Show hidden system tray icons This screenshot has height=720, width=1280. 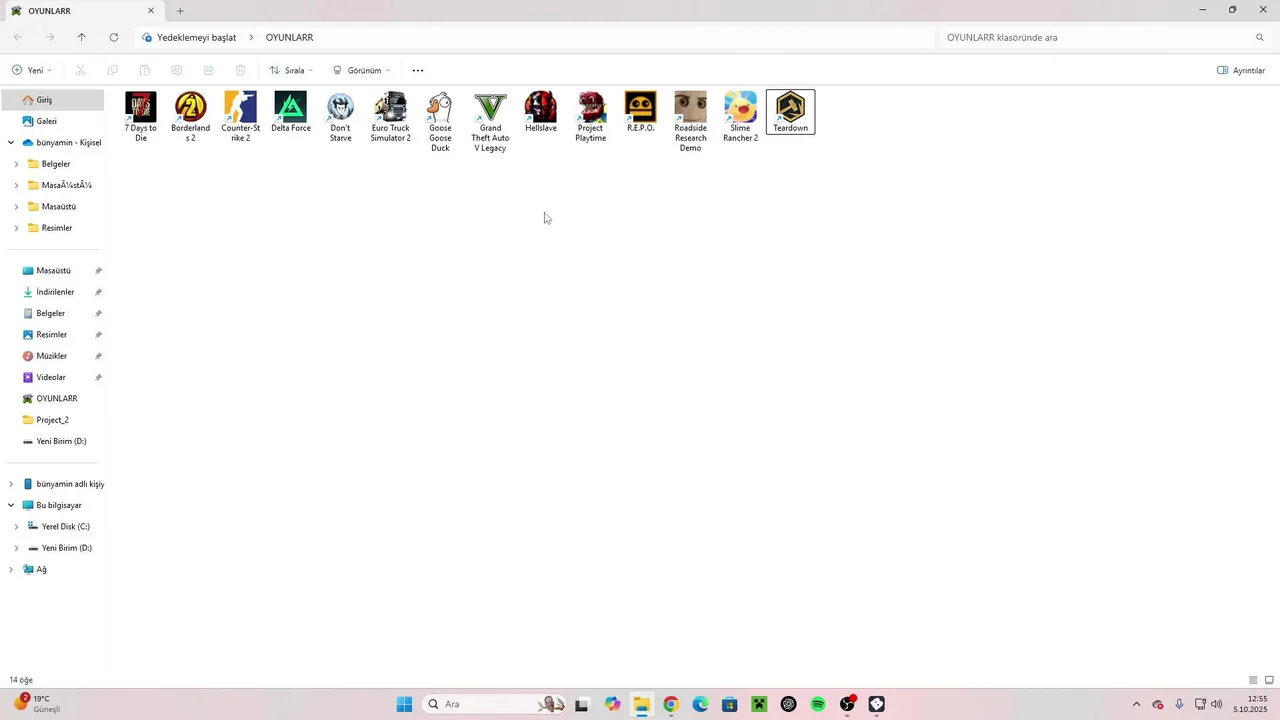click(x=1136, y=704)
